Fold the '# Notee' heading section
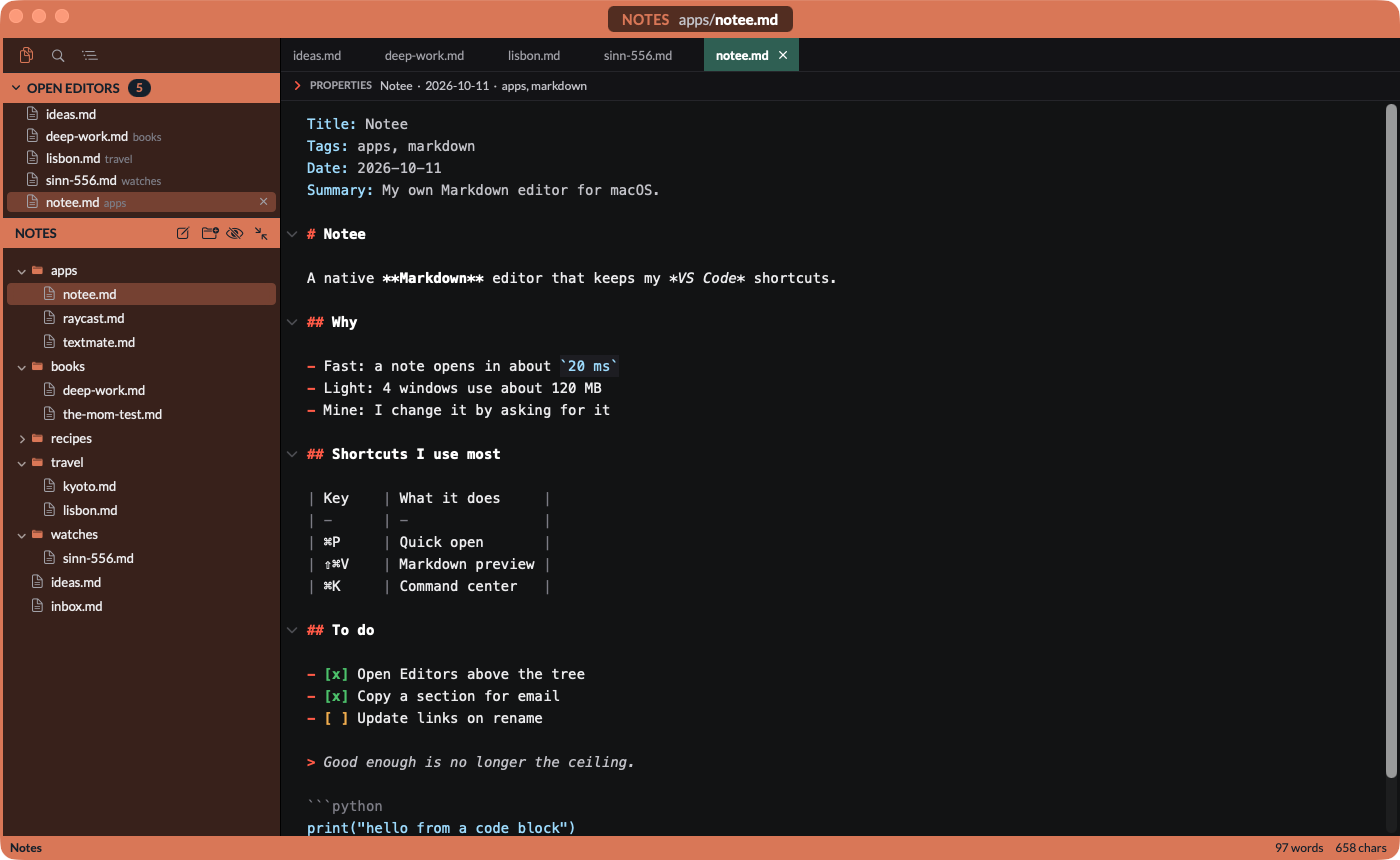This screenshot has width=1400, height=860. click(x=292, y=234)
